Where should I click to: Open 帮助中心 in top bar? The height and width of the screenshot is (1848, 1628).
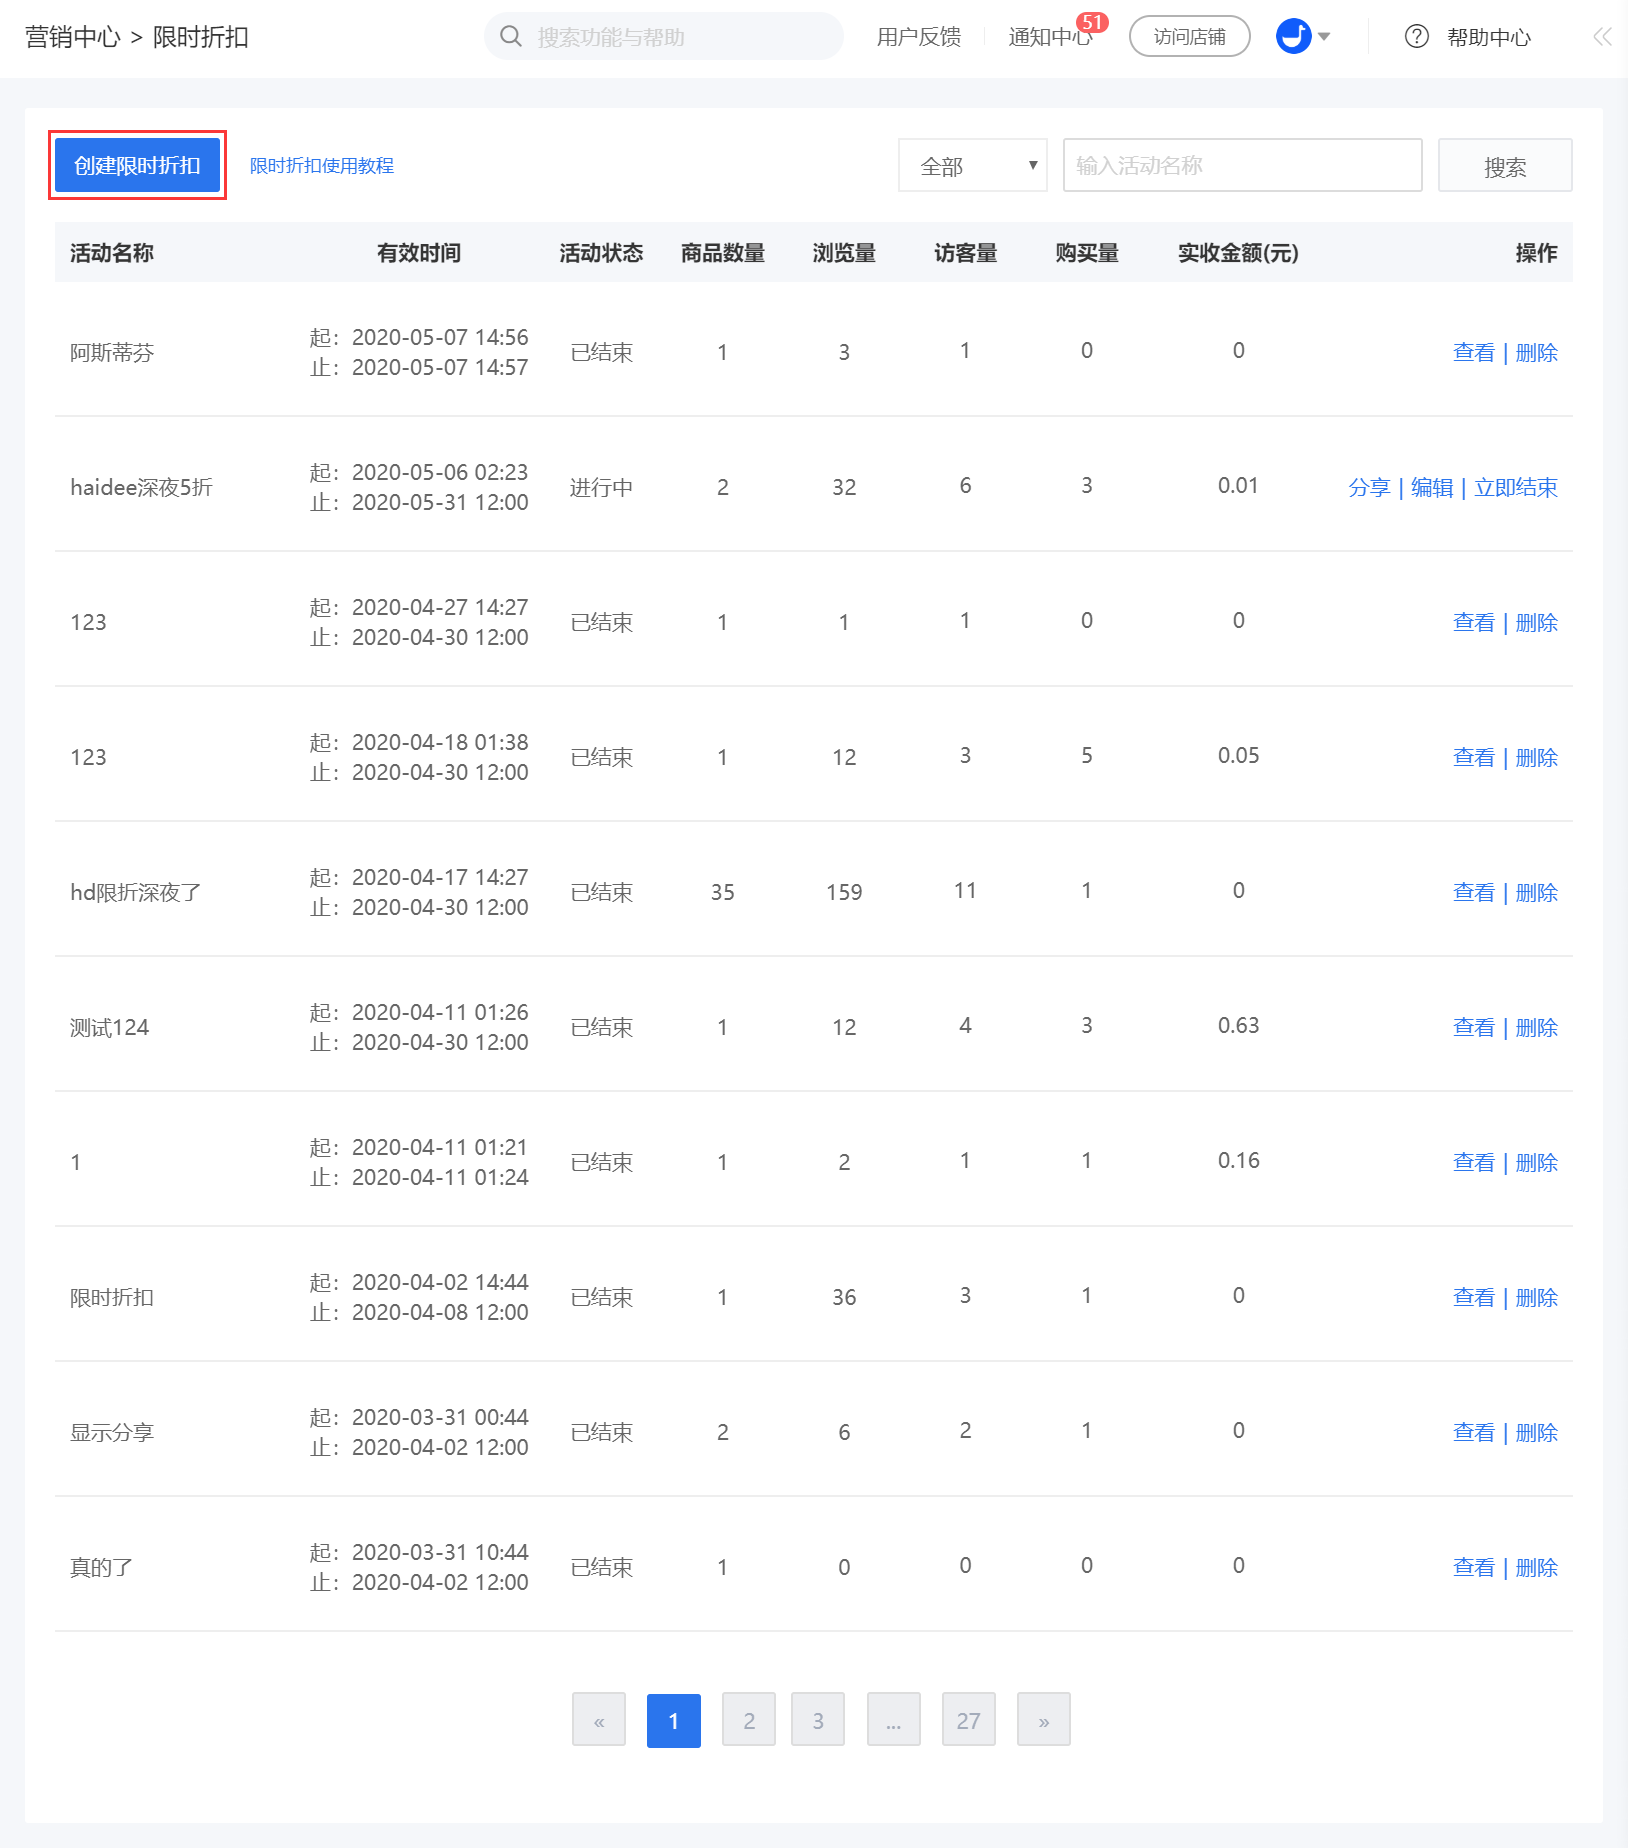[1489, 37]
